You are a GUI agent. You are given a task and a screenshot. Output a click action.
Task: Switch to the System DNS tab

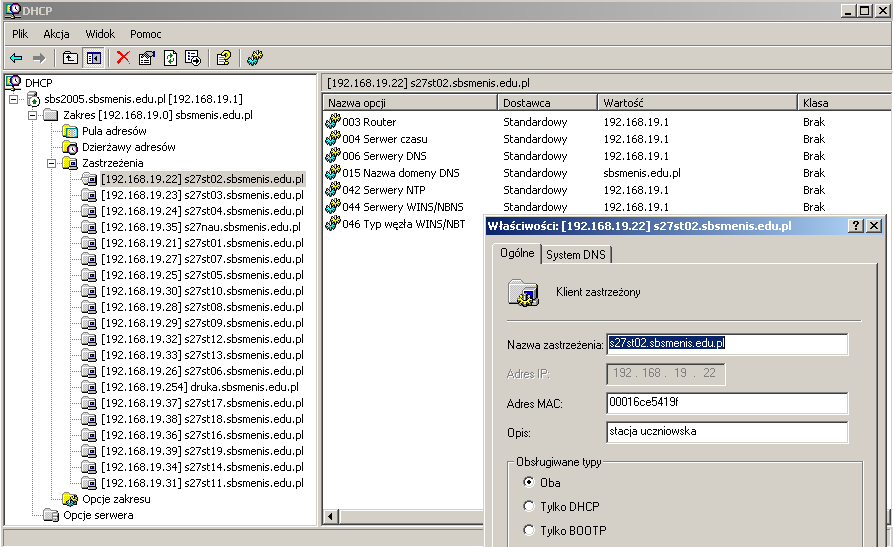pyautogui.click(x=576, y=255)
